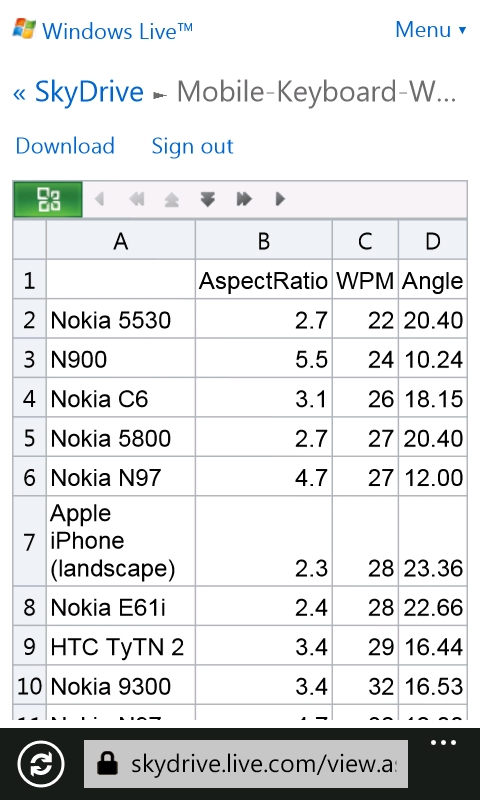Click the page up arrow icon
Viewport: 480px width, 800px height.
point(171,199)
